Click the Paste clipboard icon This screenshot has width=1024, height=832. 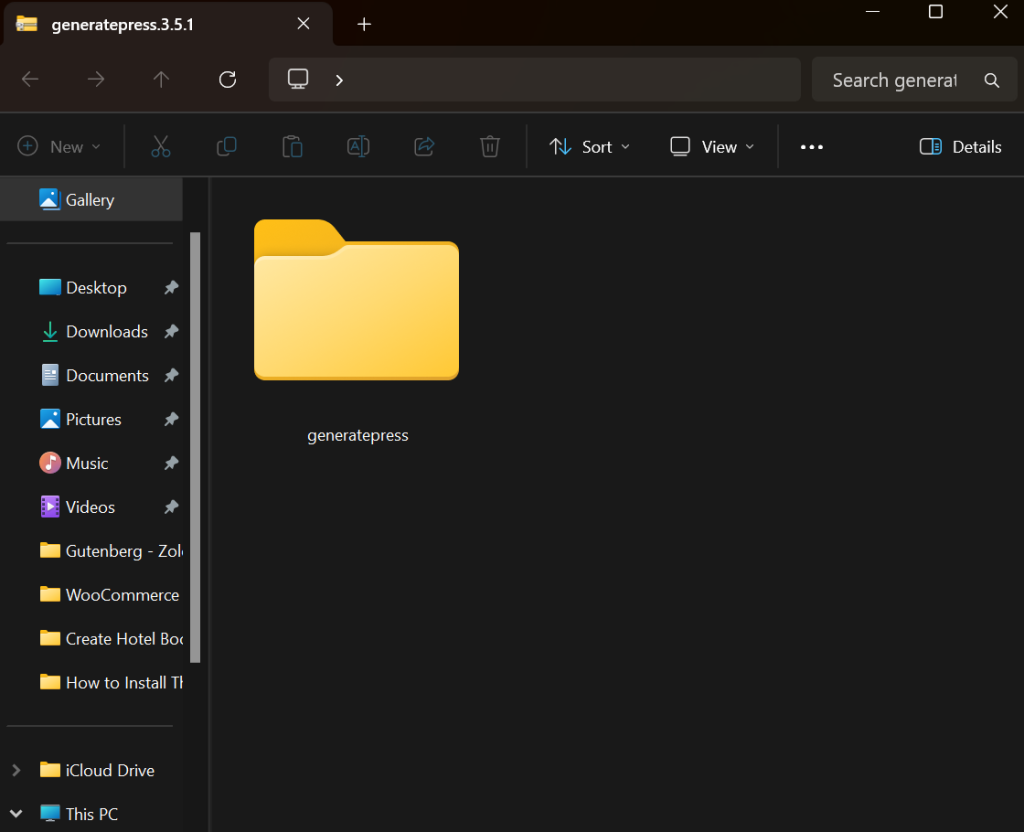[x=292, y=147]
